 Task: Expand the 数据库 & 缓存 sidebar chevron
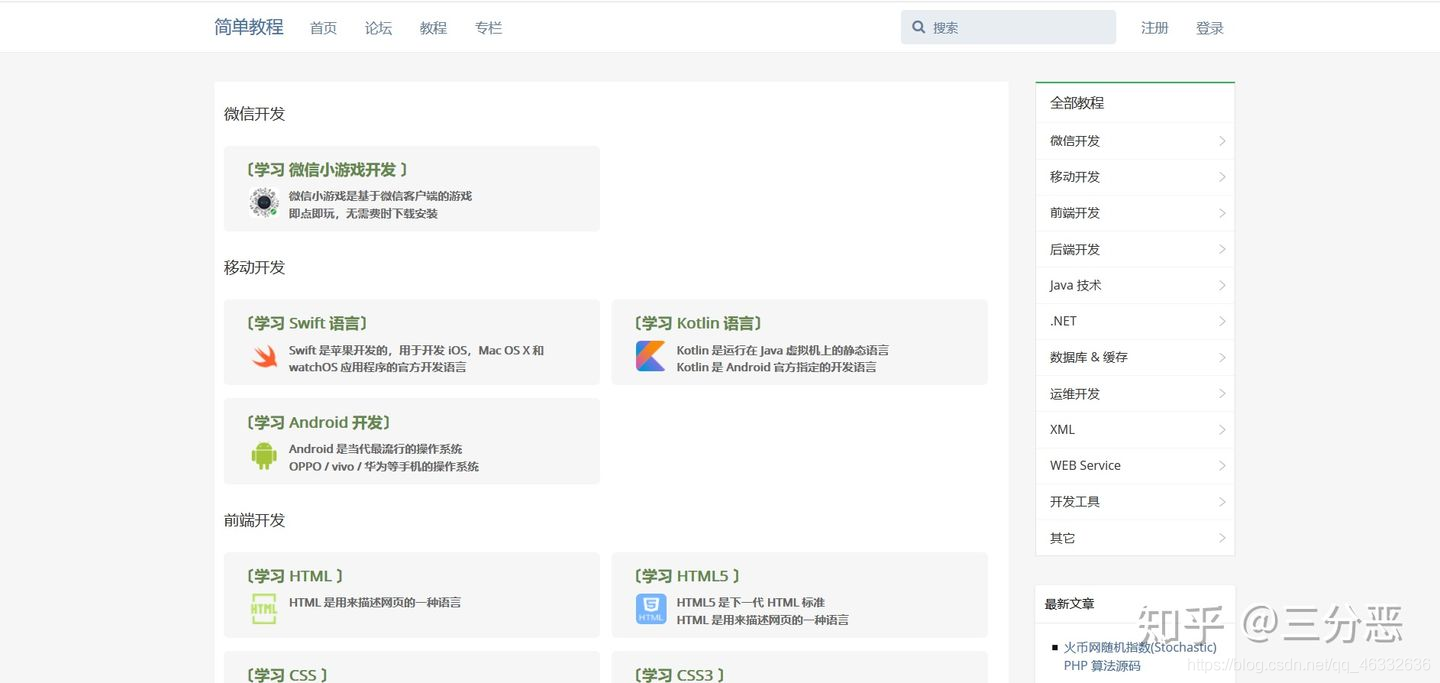coord(1222,357)
